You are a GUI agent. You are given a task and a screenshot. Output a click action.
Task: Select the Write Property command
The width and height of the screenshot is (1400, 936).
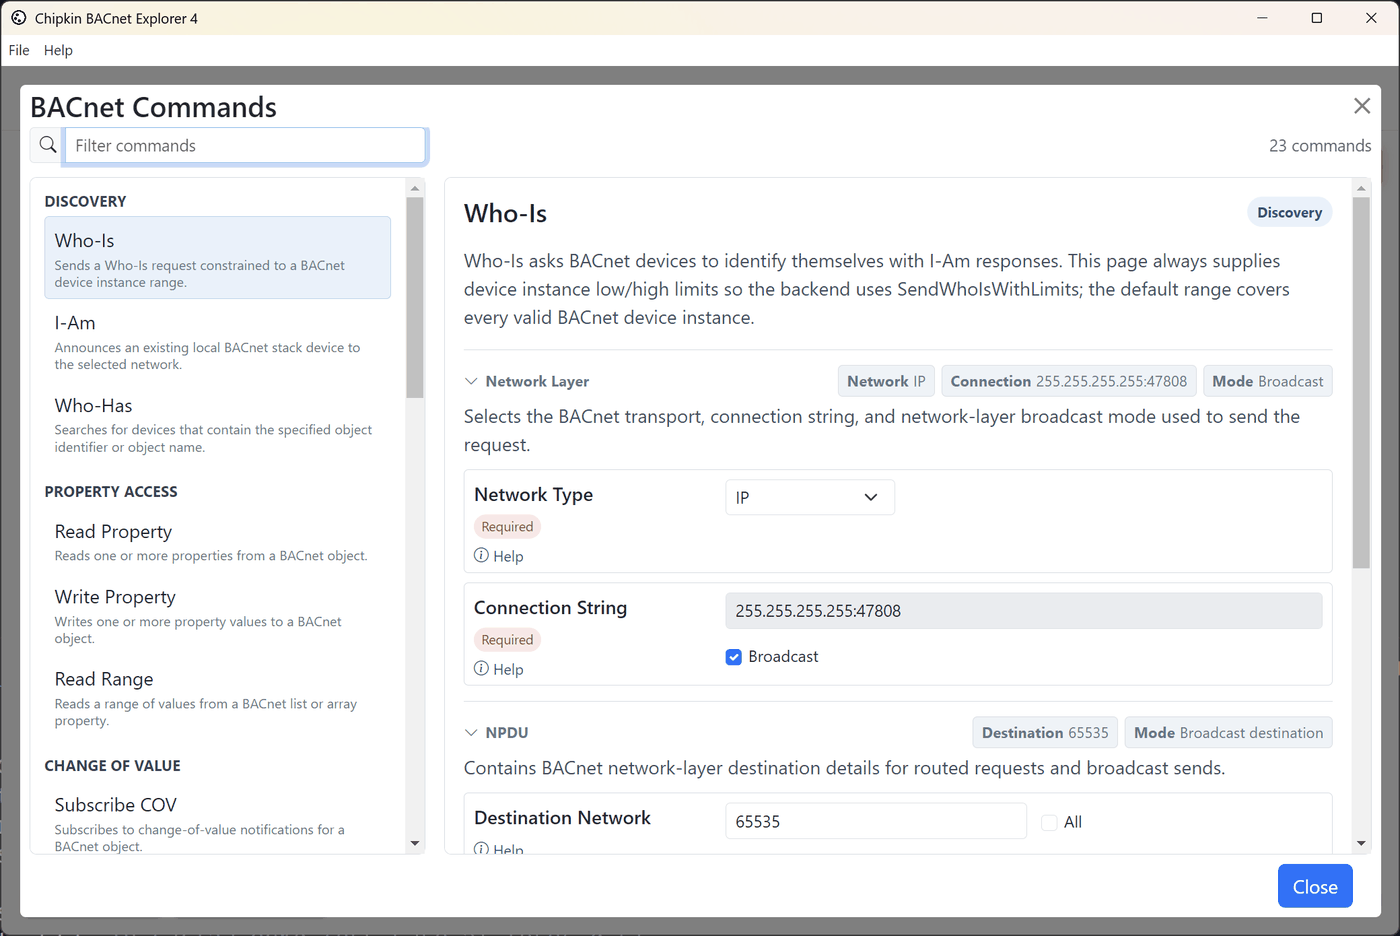[x=217, y=614]
